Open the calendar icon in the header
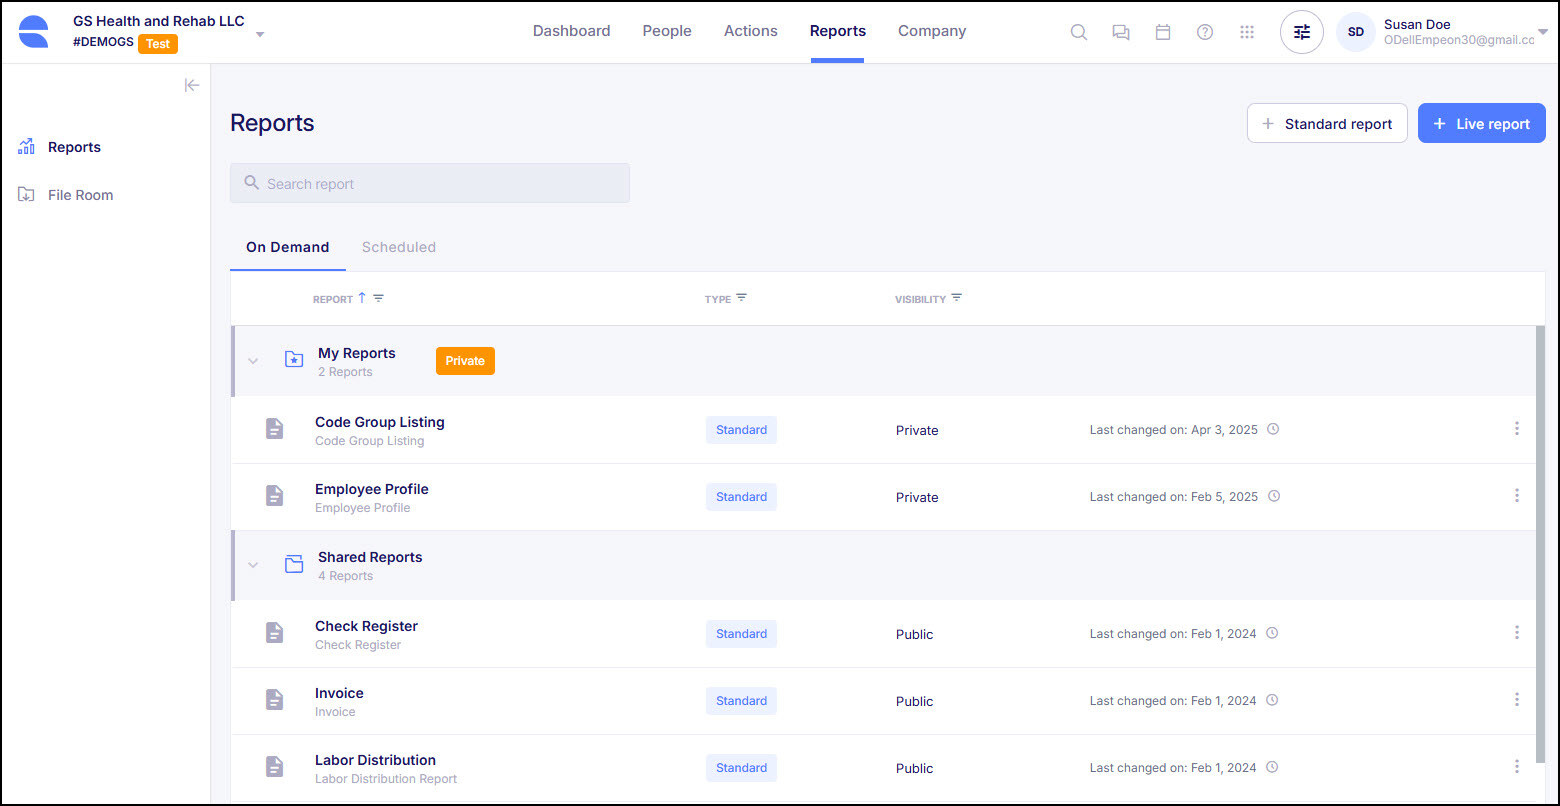The image size is (1560, 806). pyautogui.click(x=1163, y=31)
